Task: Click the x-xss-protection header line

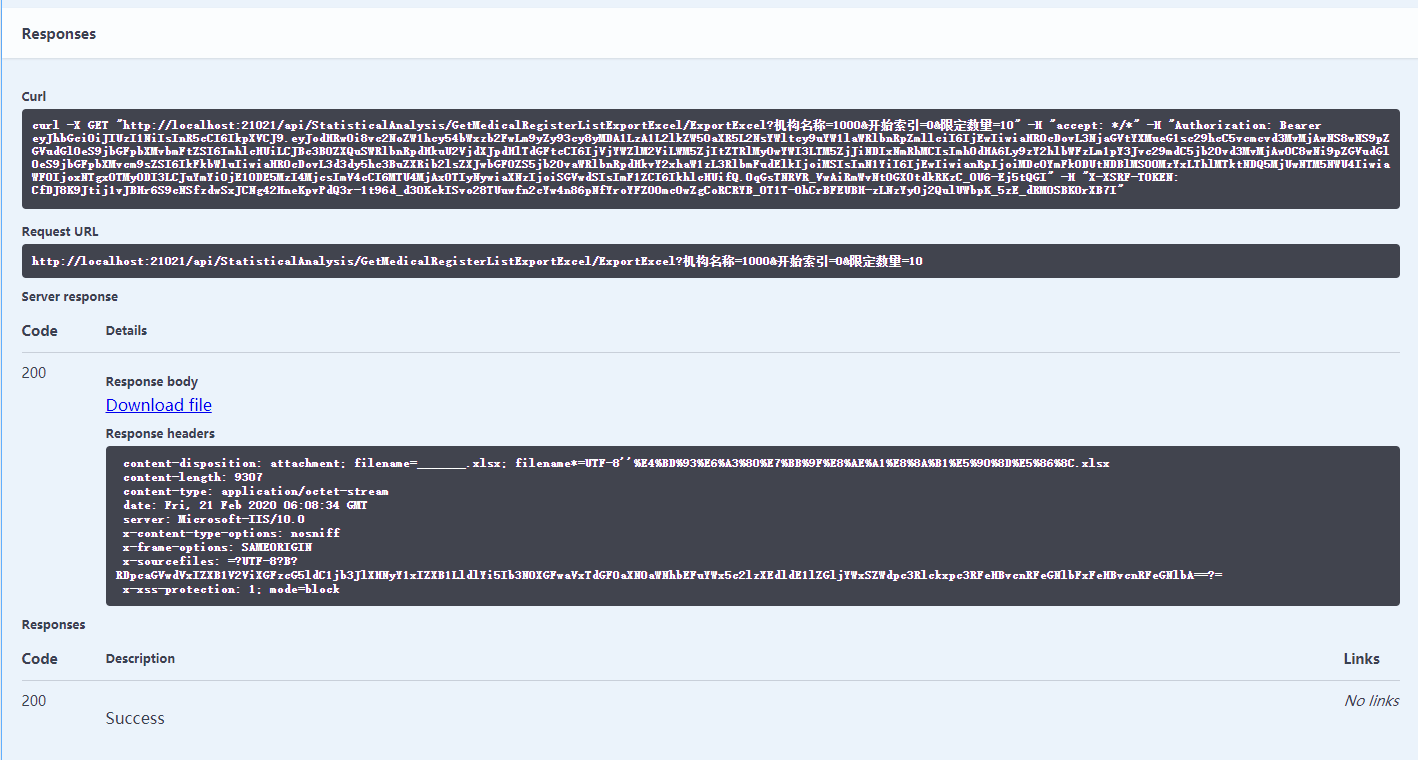Action: pos(229,589)
